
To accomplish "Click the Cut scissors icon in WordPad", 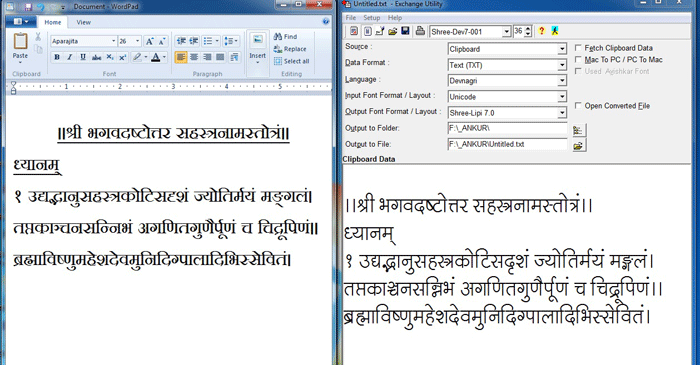I will [38, 37].
